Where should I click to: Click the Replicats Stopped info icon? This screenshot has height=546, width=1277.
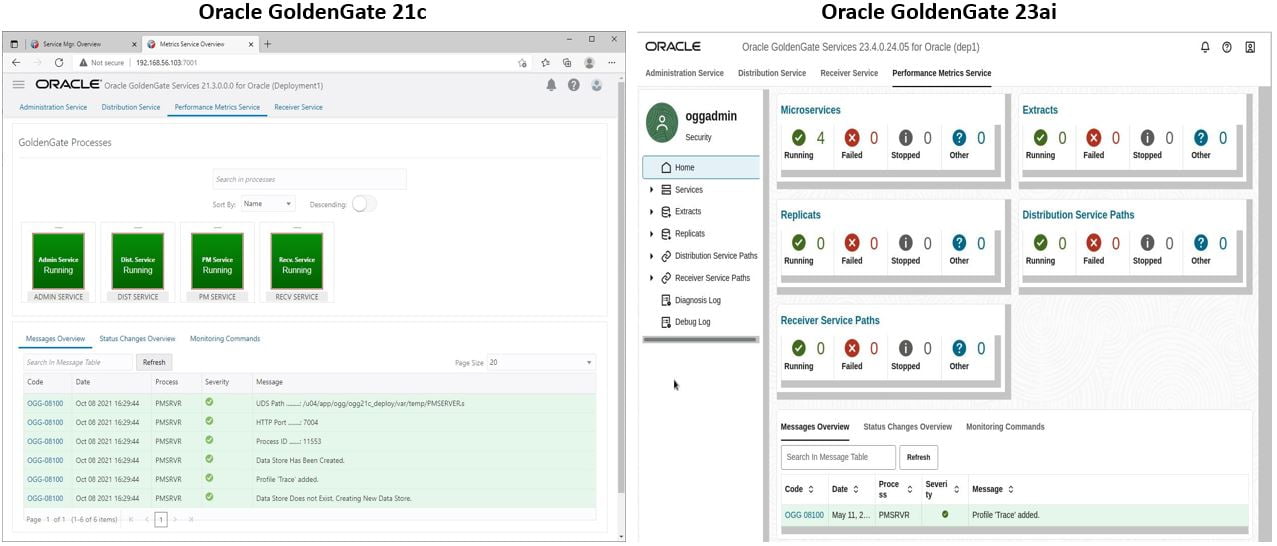pos(906,243)
